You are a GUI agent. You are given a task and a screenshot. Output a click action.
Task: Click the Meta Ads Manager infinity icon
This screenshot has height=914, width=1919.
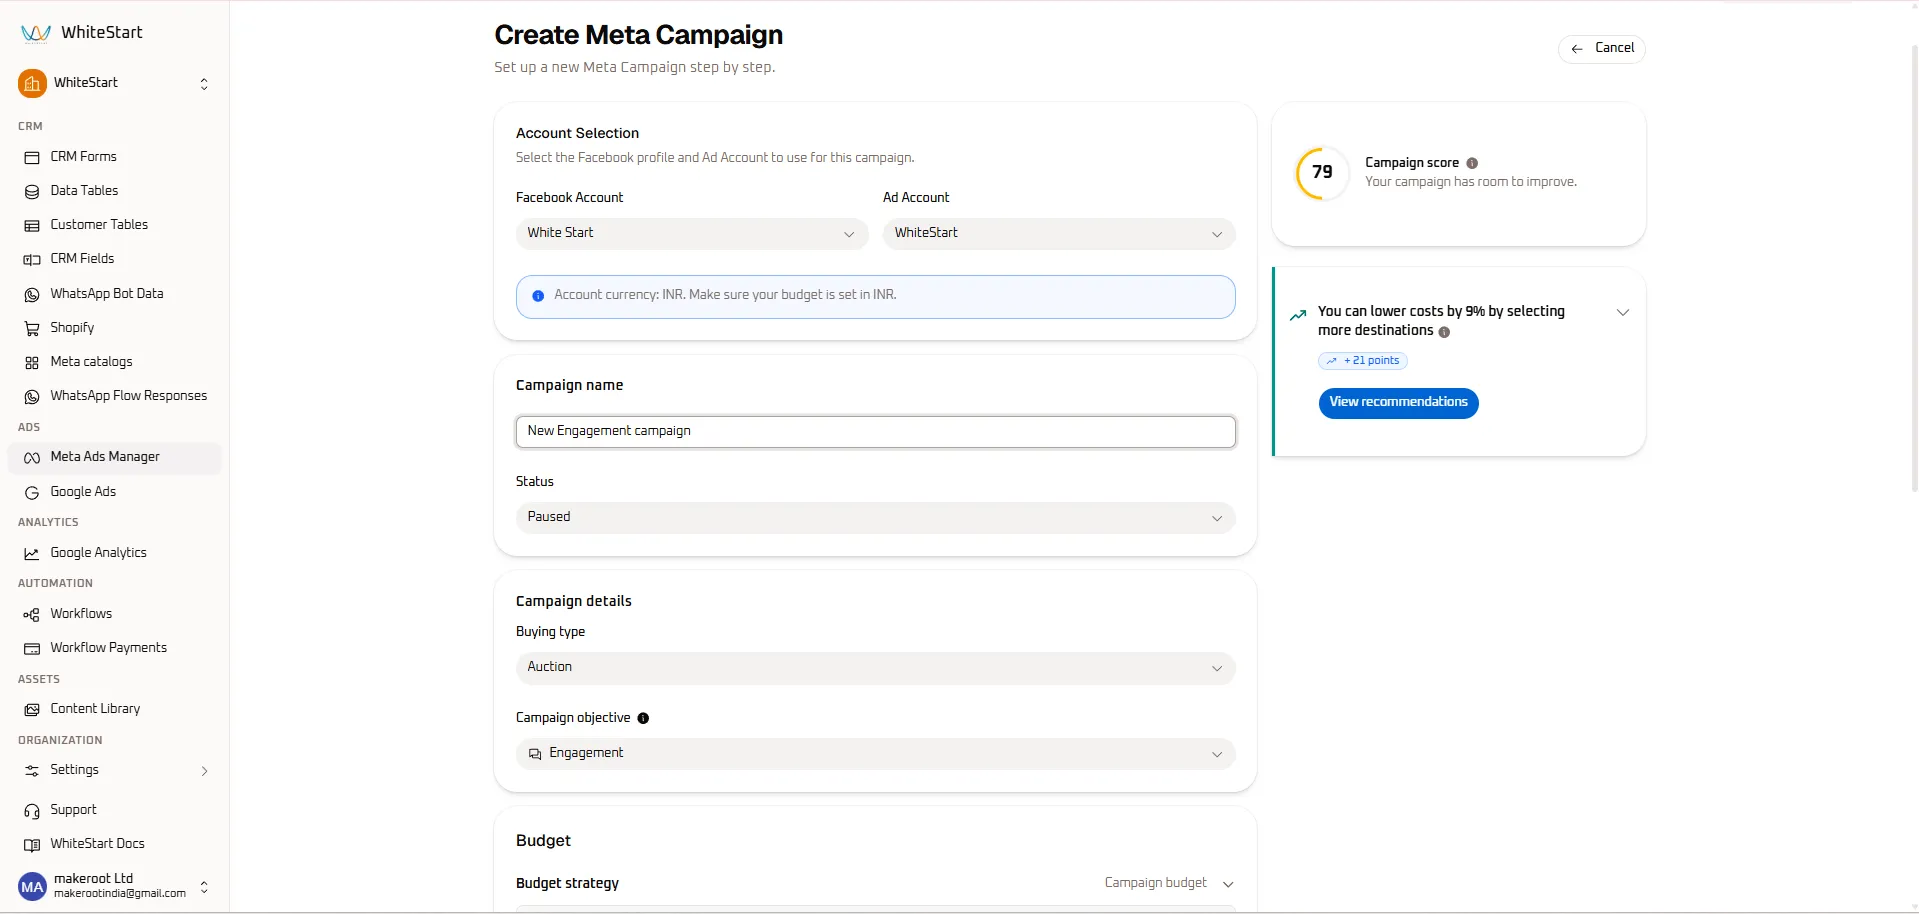32,458
